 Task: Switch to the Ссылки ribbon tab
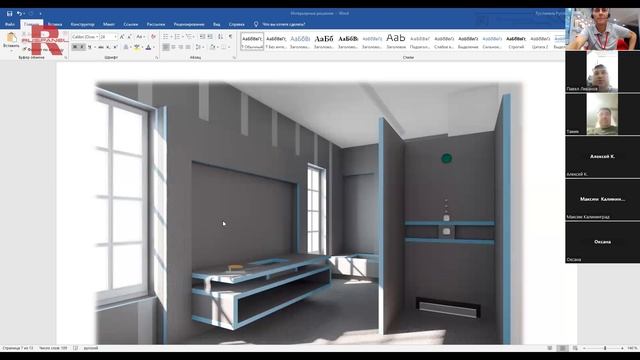click(x=131, y=24)
